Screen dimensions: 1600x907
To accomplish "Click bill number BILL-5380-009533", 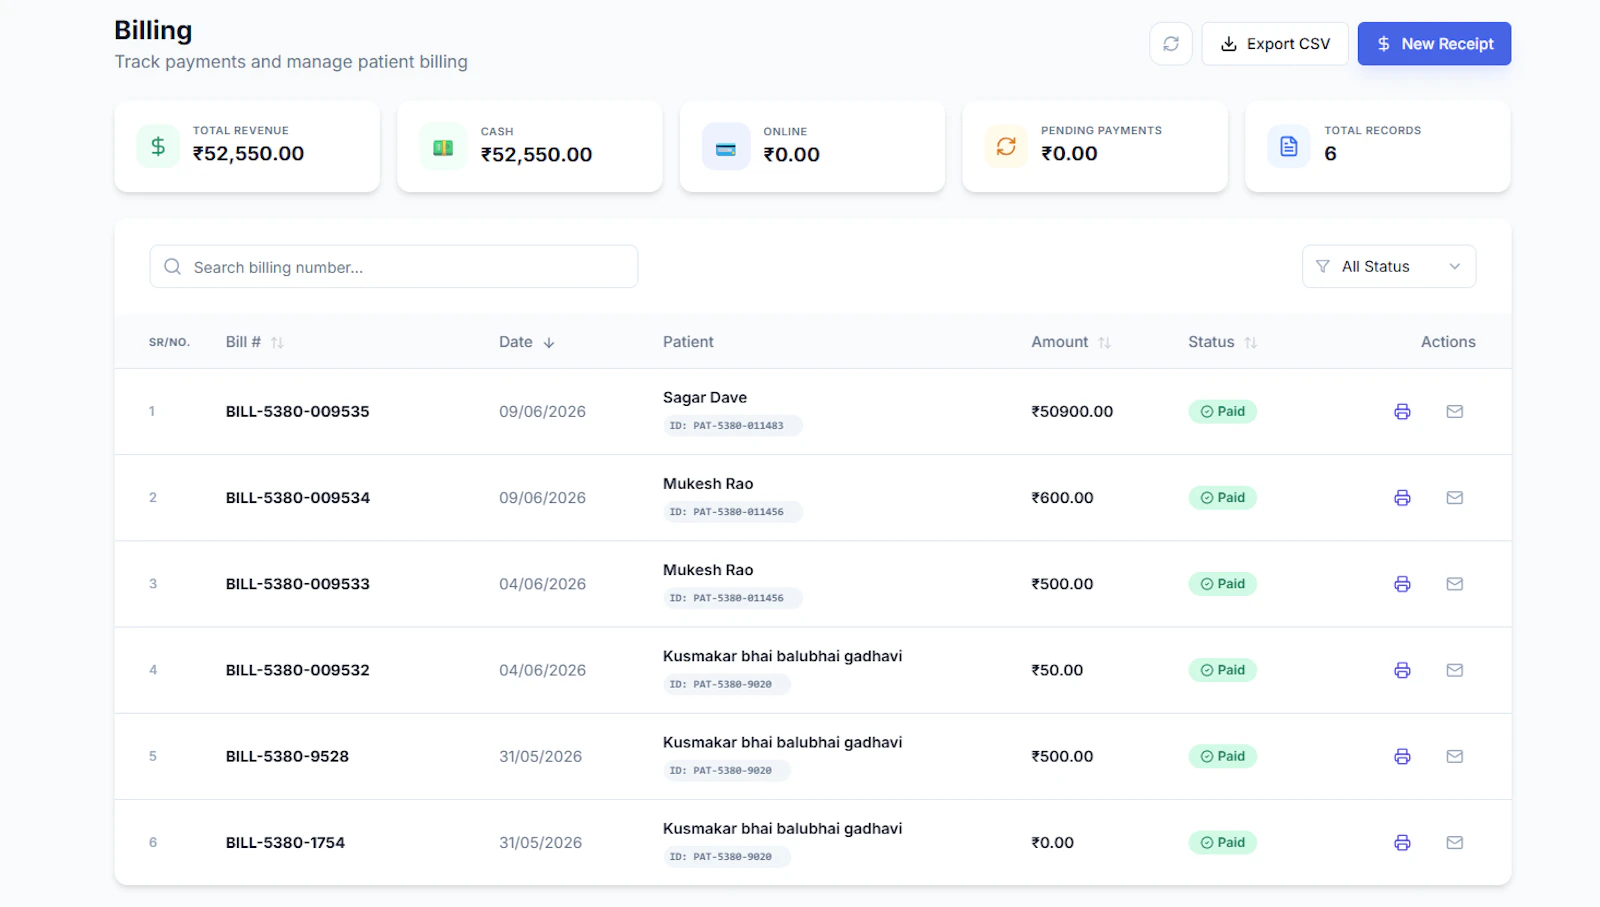I will [x=297, y=584].
